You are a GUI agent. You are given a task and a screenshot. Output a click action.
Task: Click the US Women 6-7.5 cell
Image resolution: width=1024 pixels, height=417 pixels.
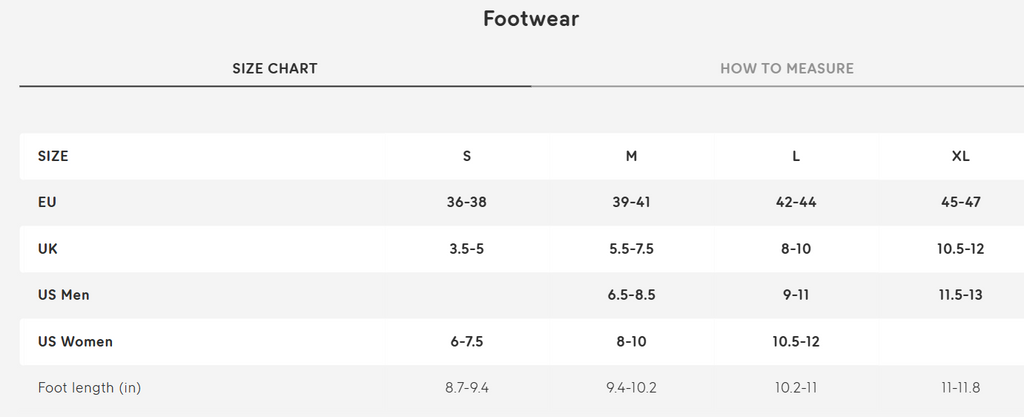(x=467, y=342)
